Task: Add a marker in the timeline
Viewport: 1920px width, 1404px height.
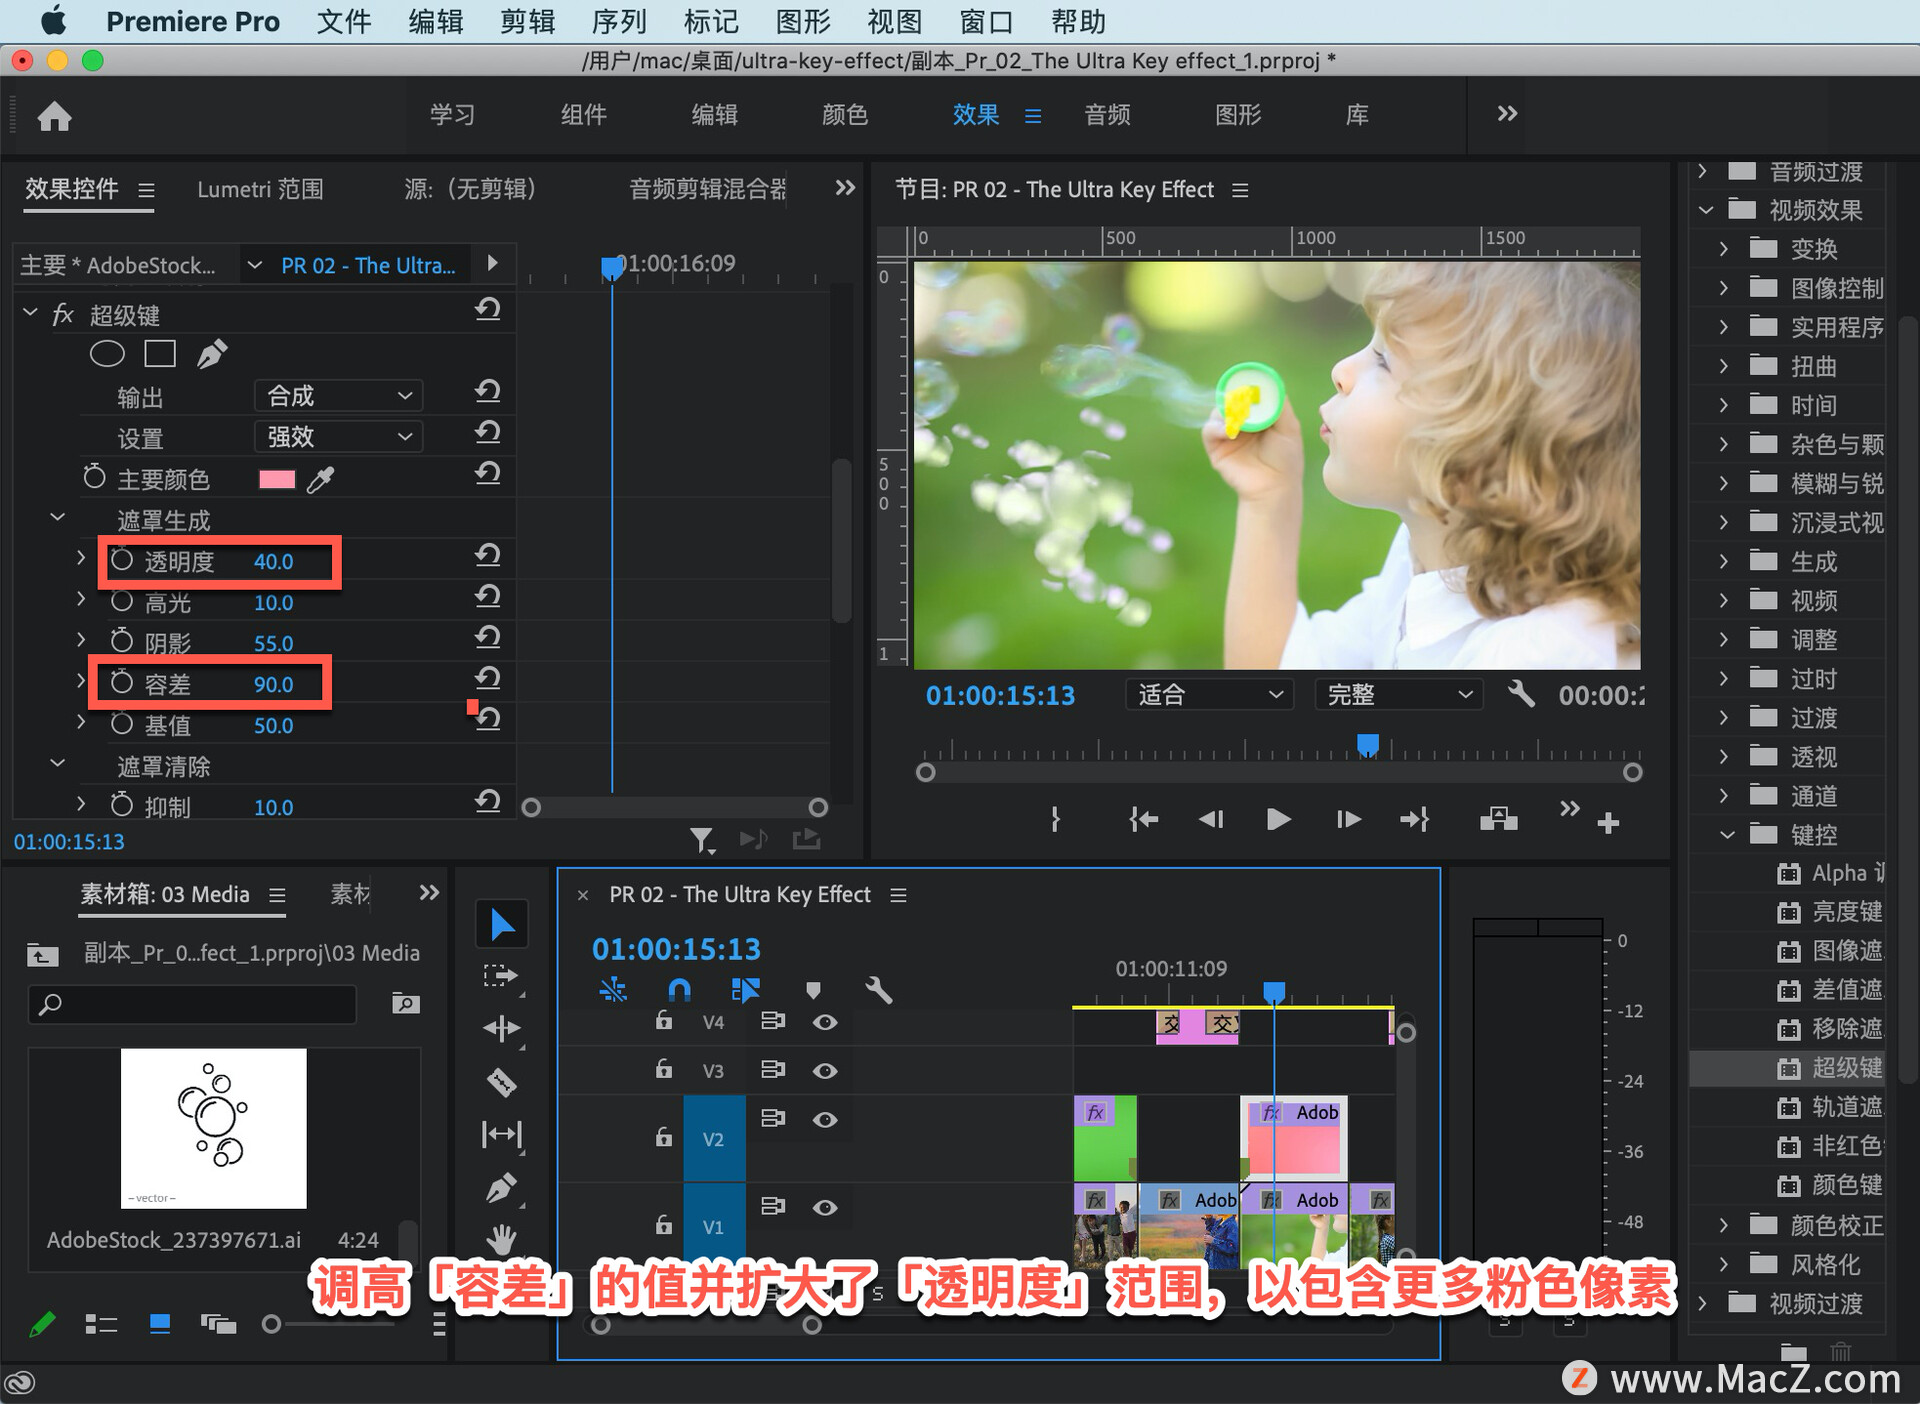Action: click(x=813, y=990)
